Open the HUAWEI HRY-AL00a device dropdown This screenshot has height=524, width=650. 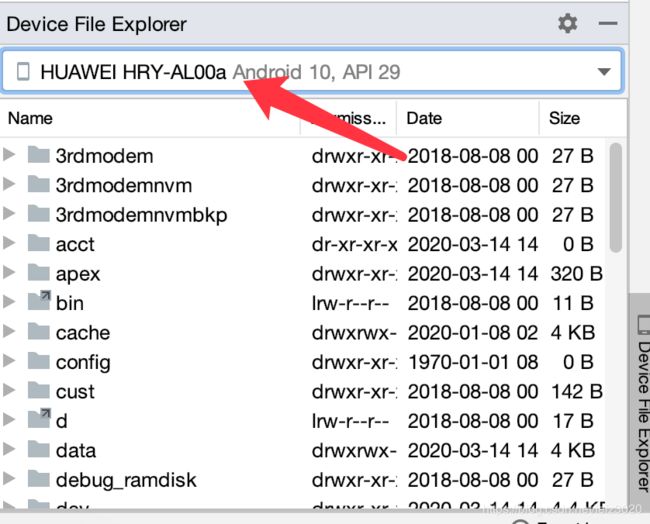tap(604, 72)
